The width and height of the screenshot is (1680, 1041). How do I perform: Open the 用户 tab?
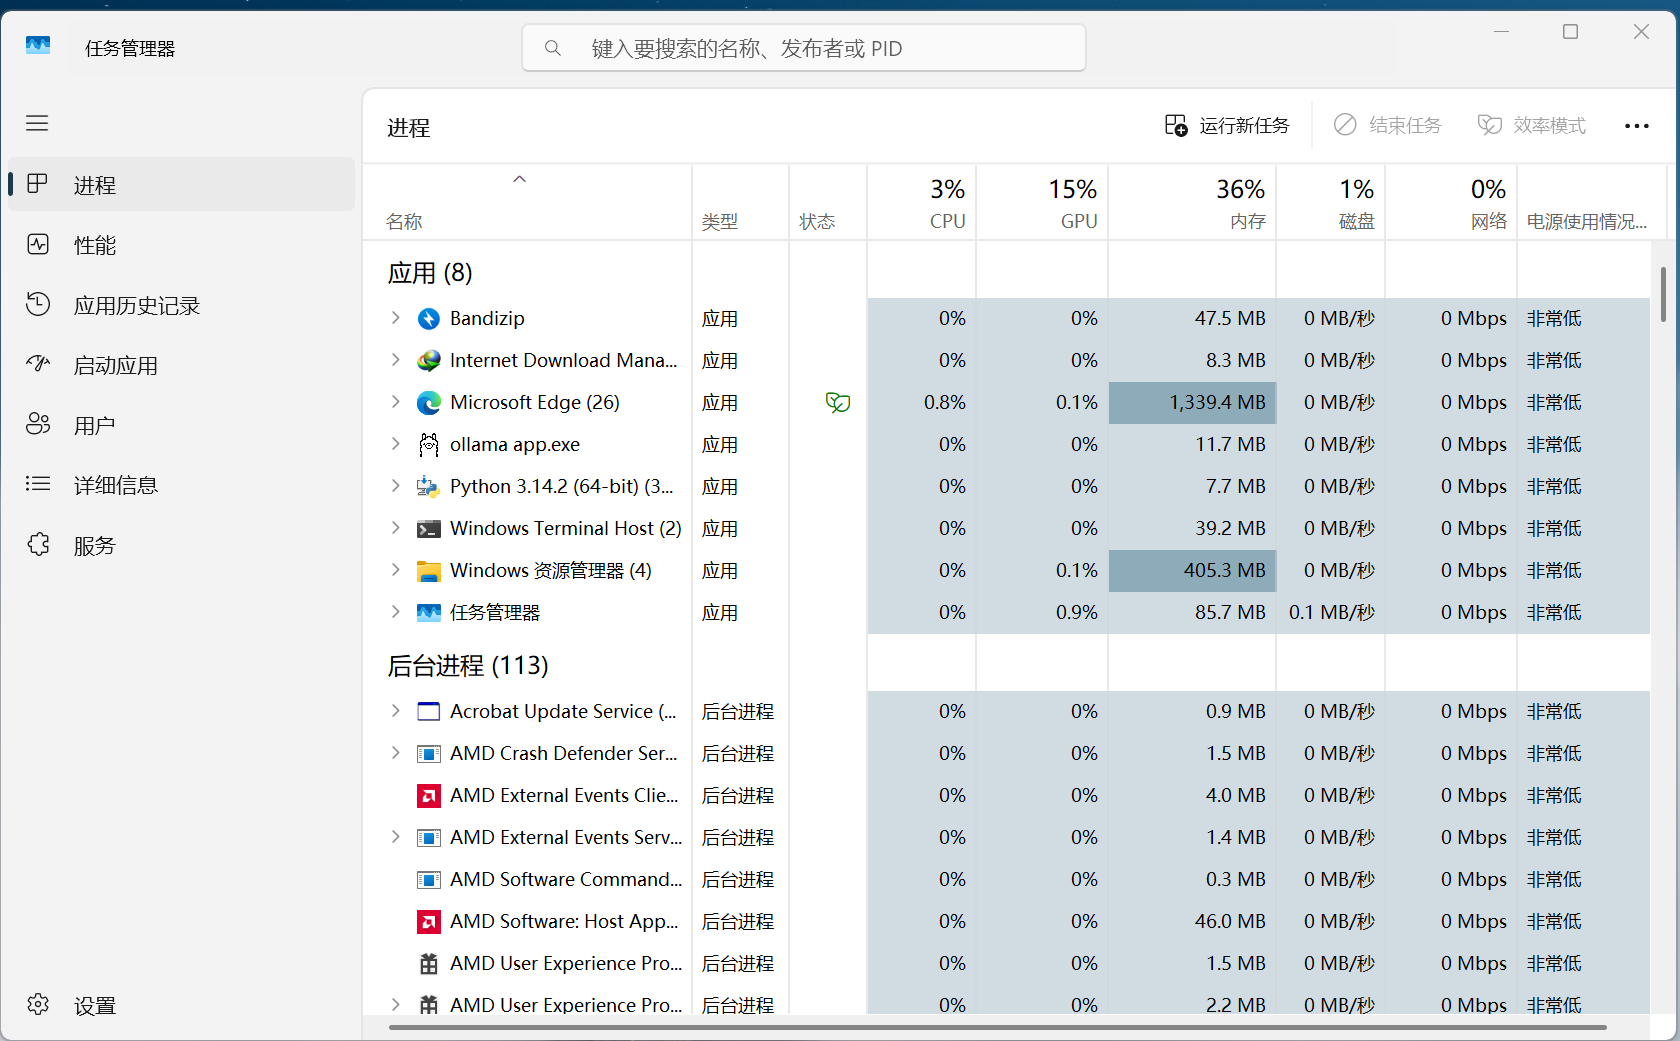coord(181,425)
